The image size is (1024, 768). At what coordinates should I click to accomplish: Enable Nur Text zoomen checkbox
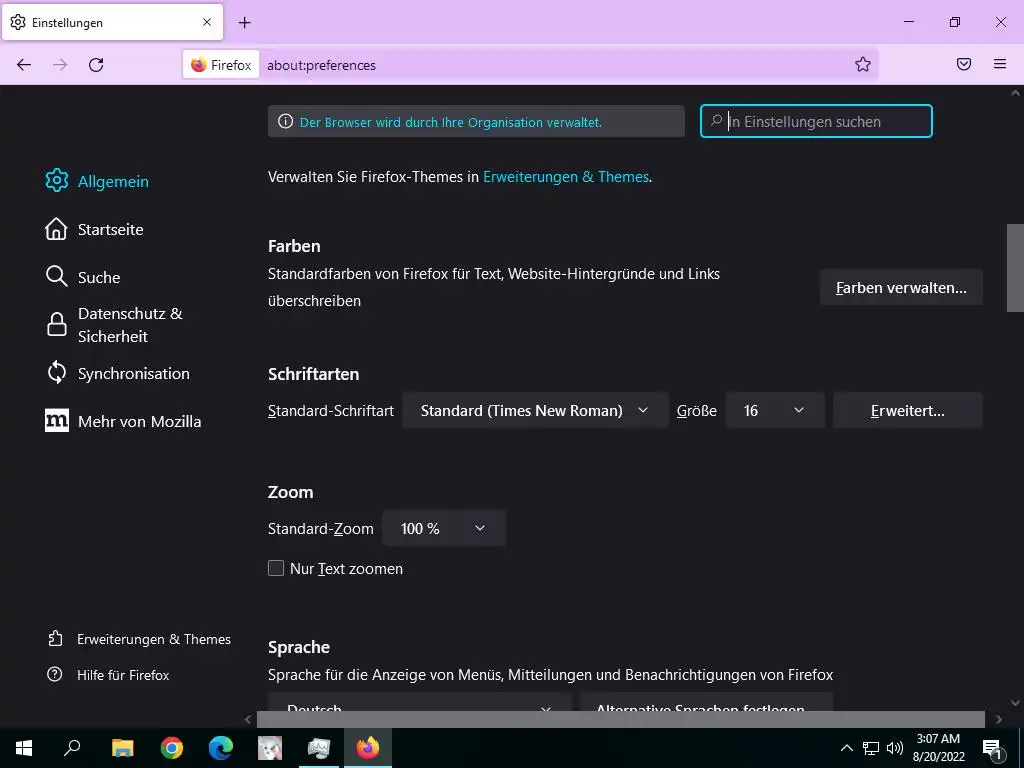276,568
